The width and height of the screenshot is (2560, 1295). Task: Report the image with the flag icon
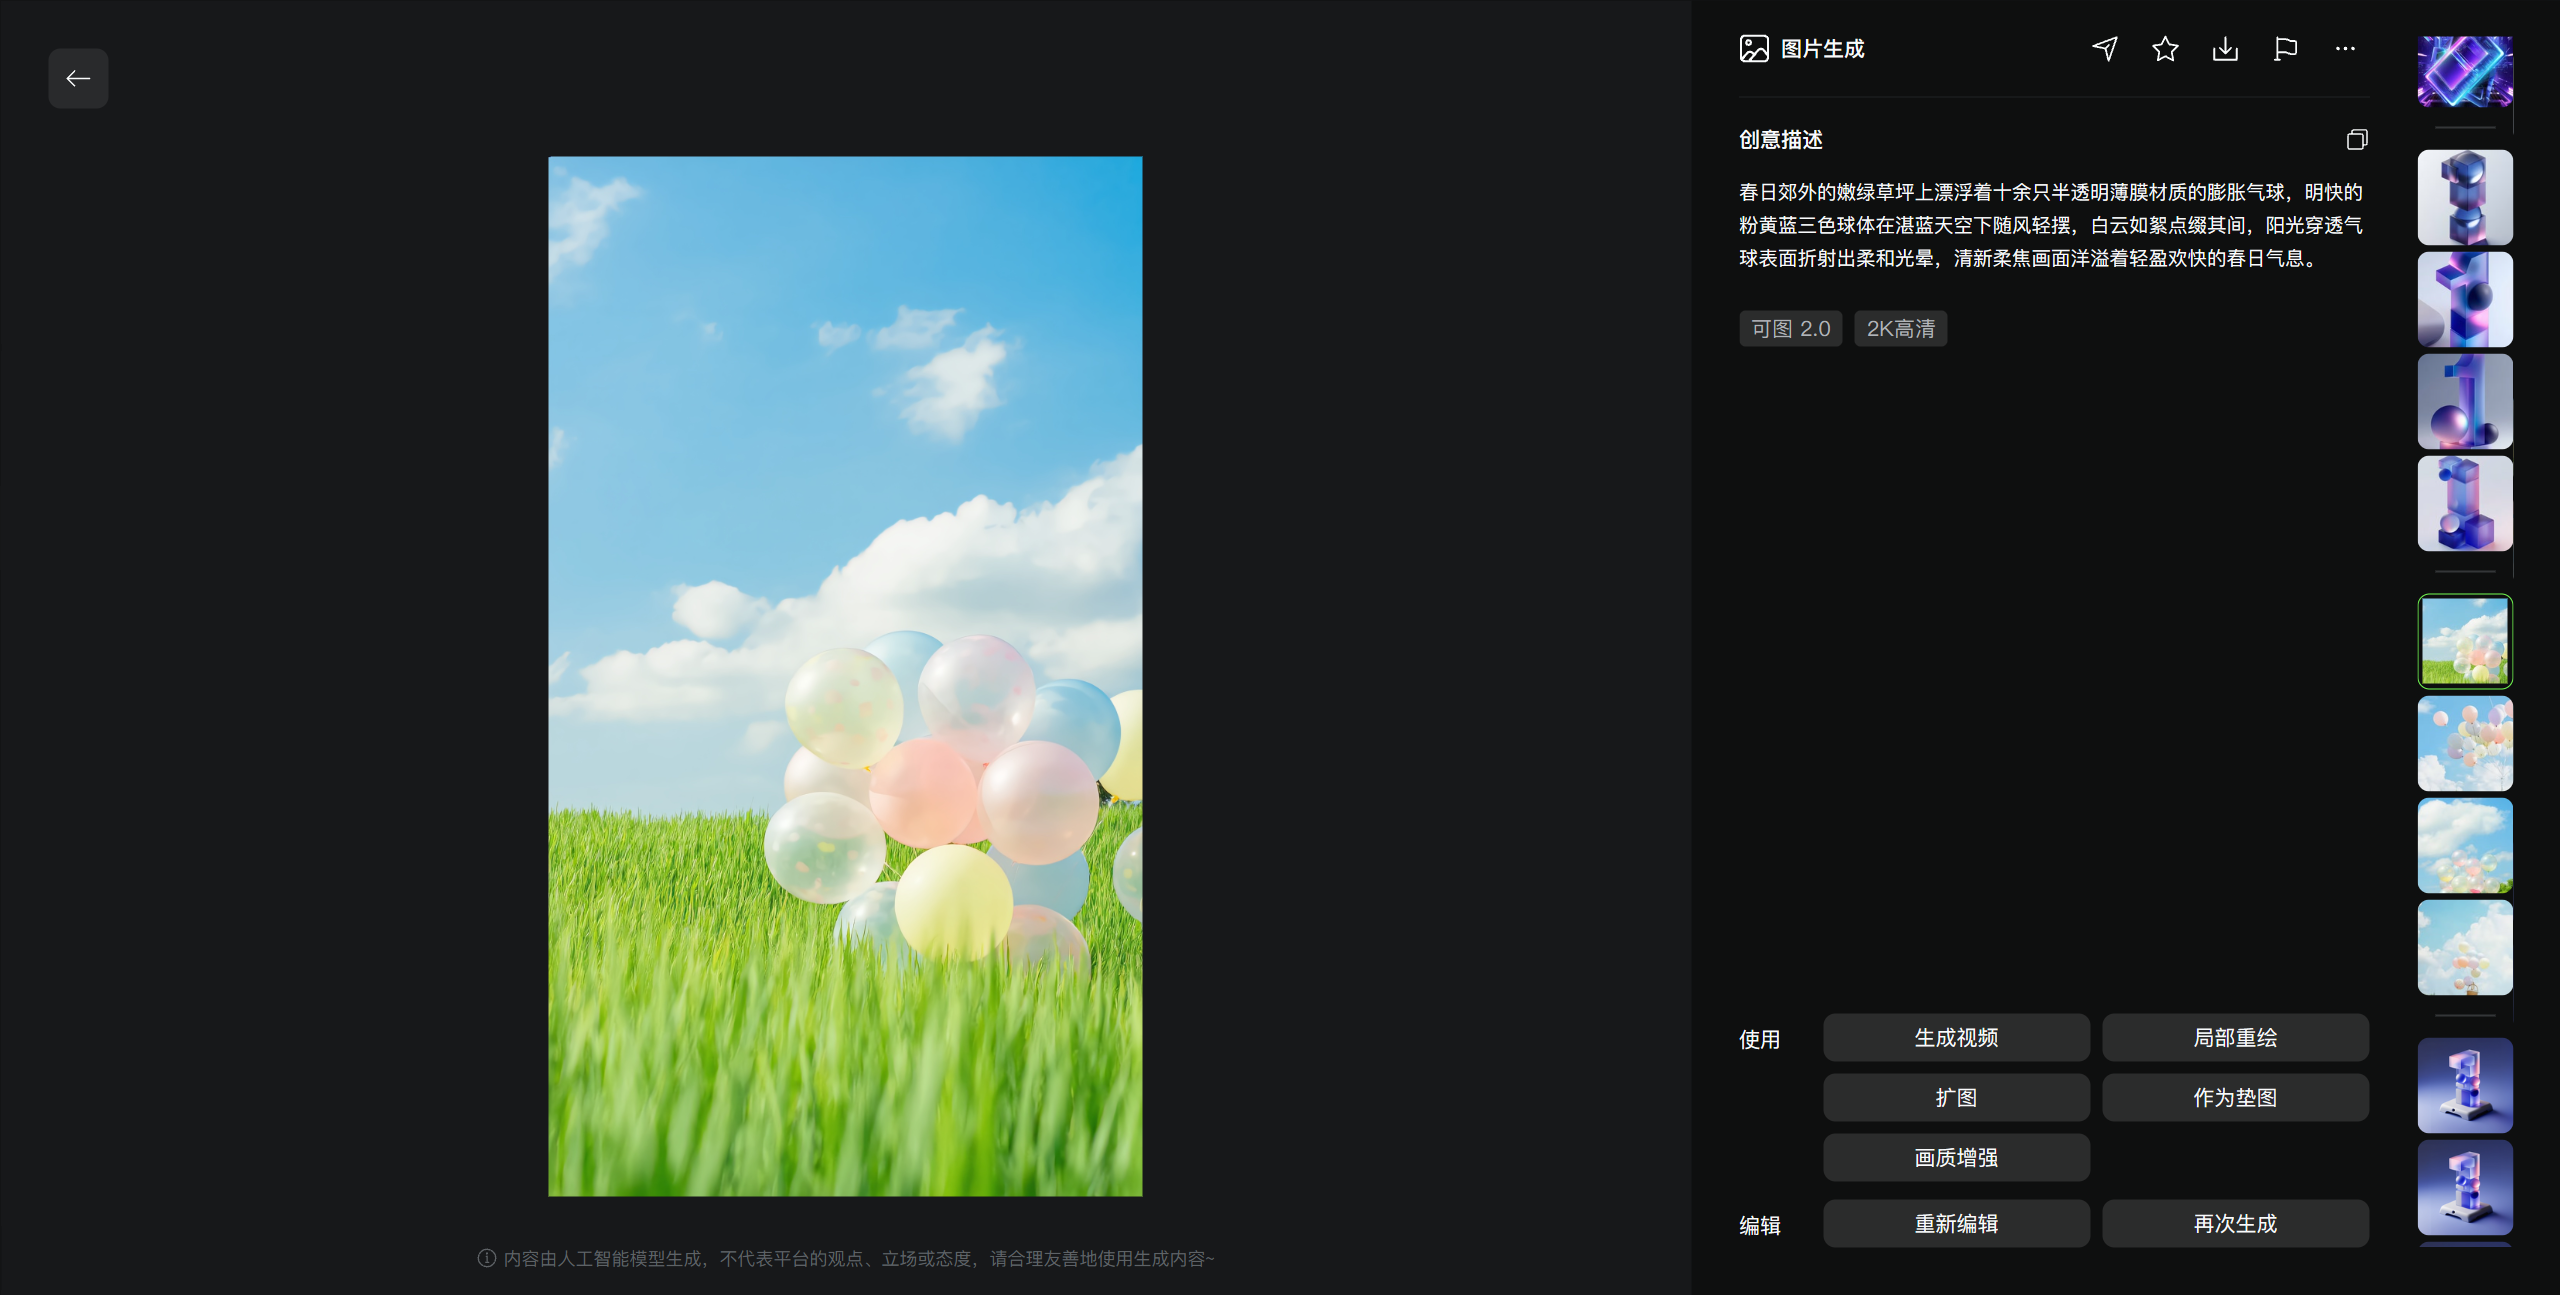pos(2285,49)
